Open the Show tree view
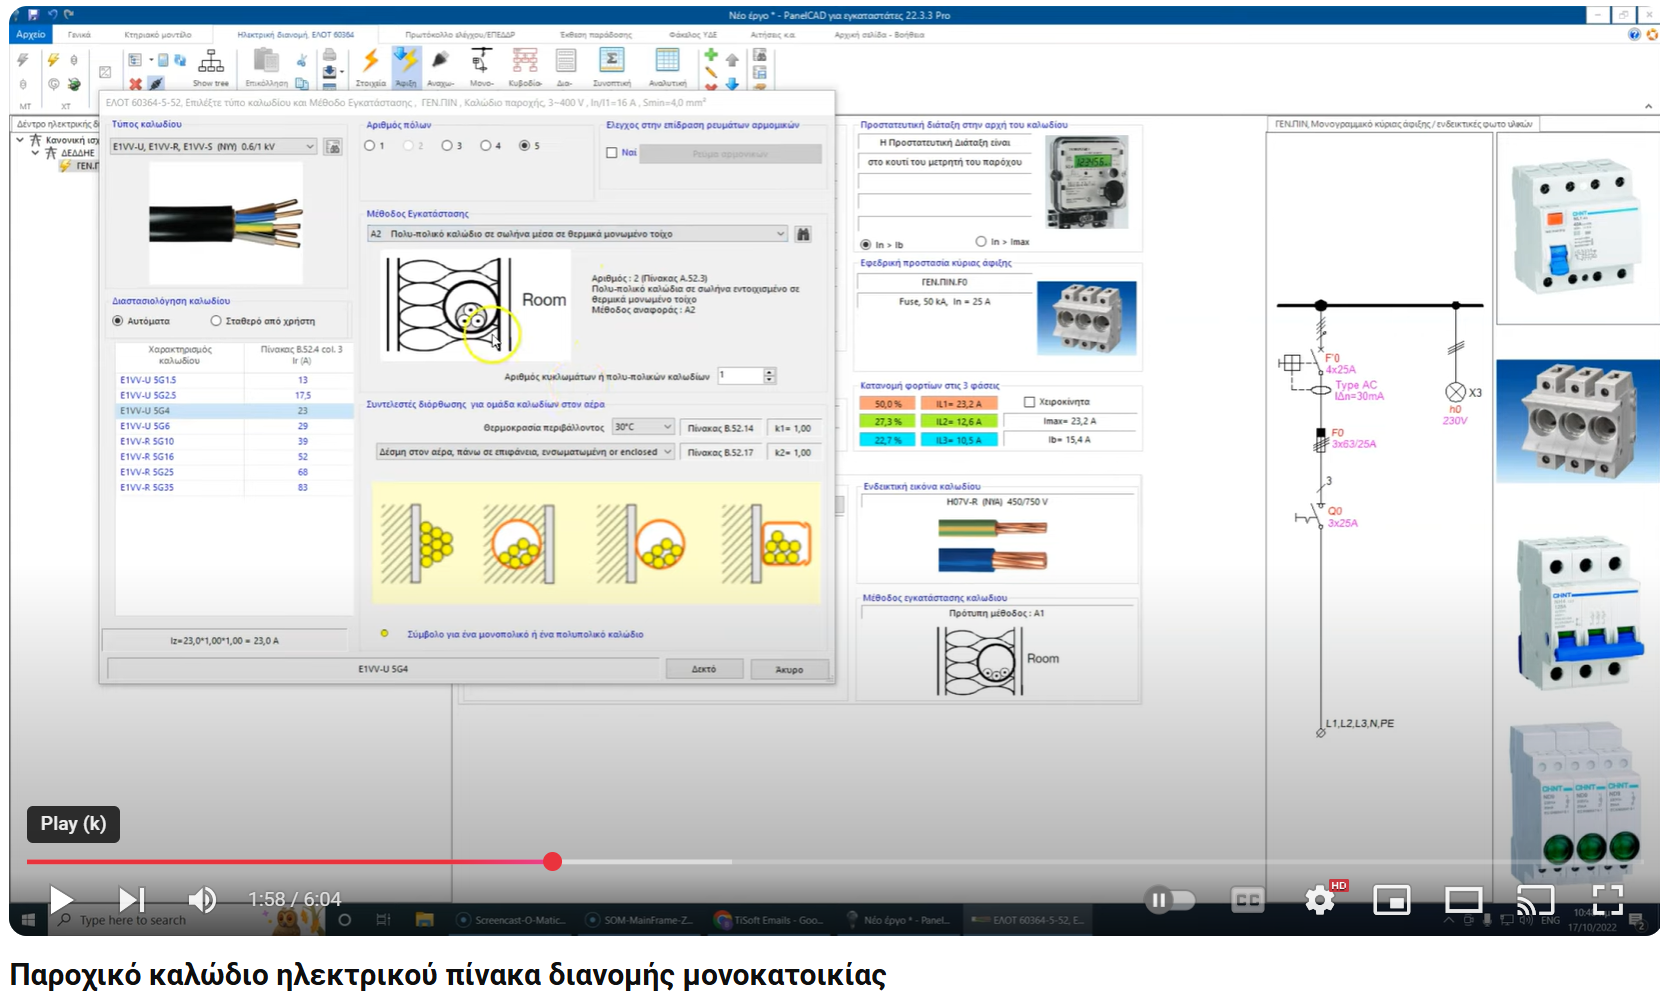This screenshot has height=992, width=1660. (211, 68)
